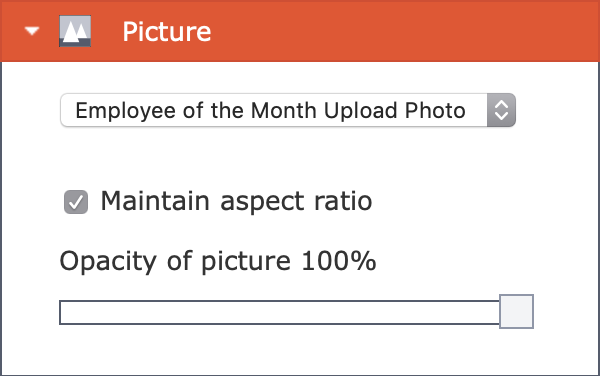Click the Picture mountain icon in the header
The image size is (600, 376).
tap(75, 31)
